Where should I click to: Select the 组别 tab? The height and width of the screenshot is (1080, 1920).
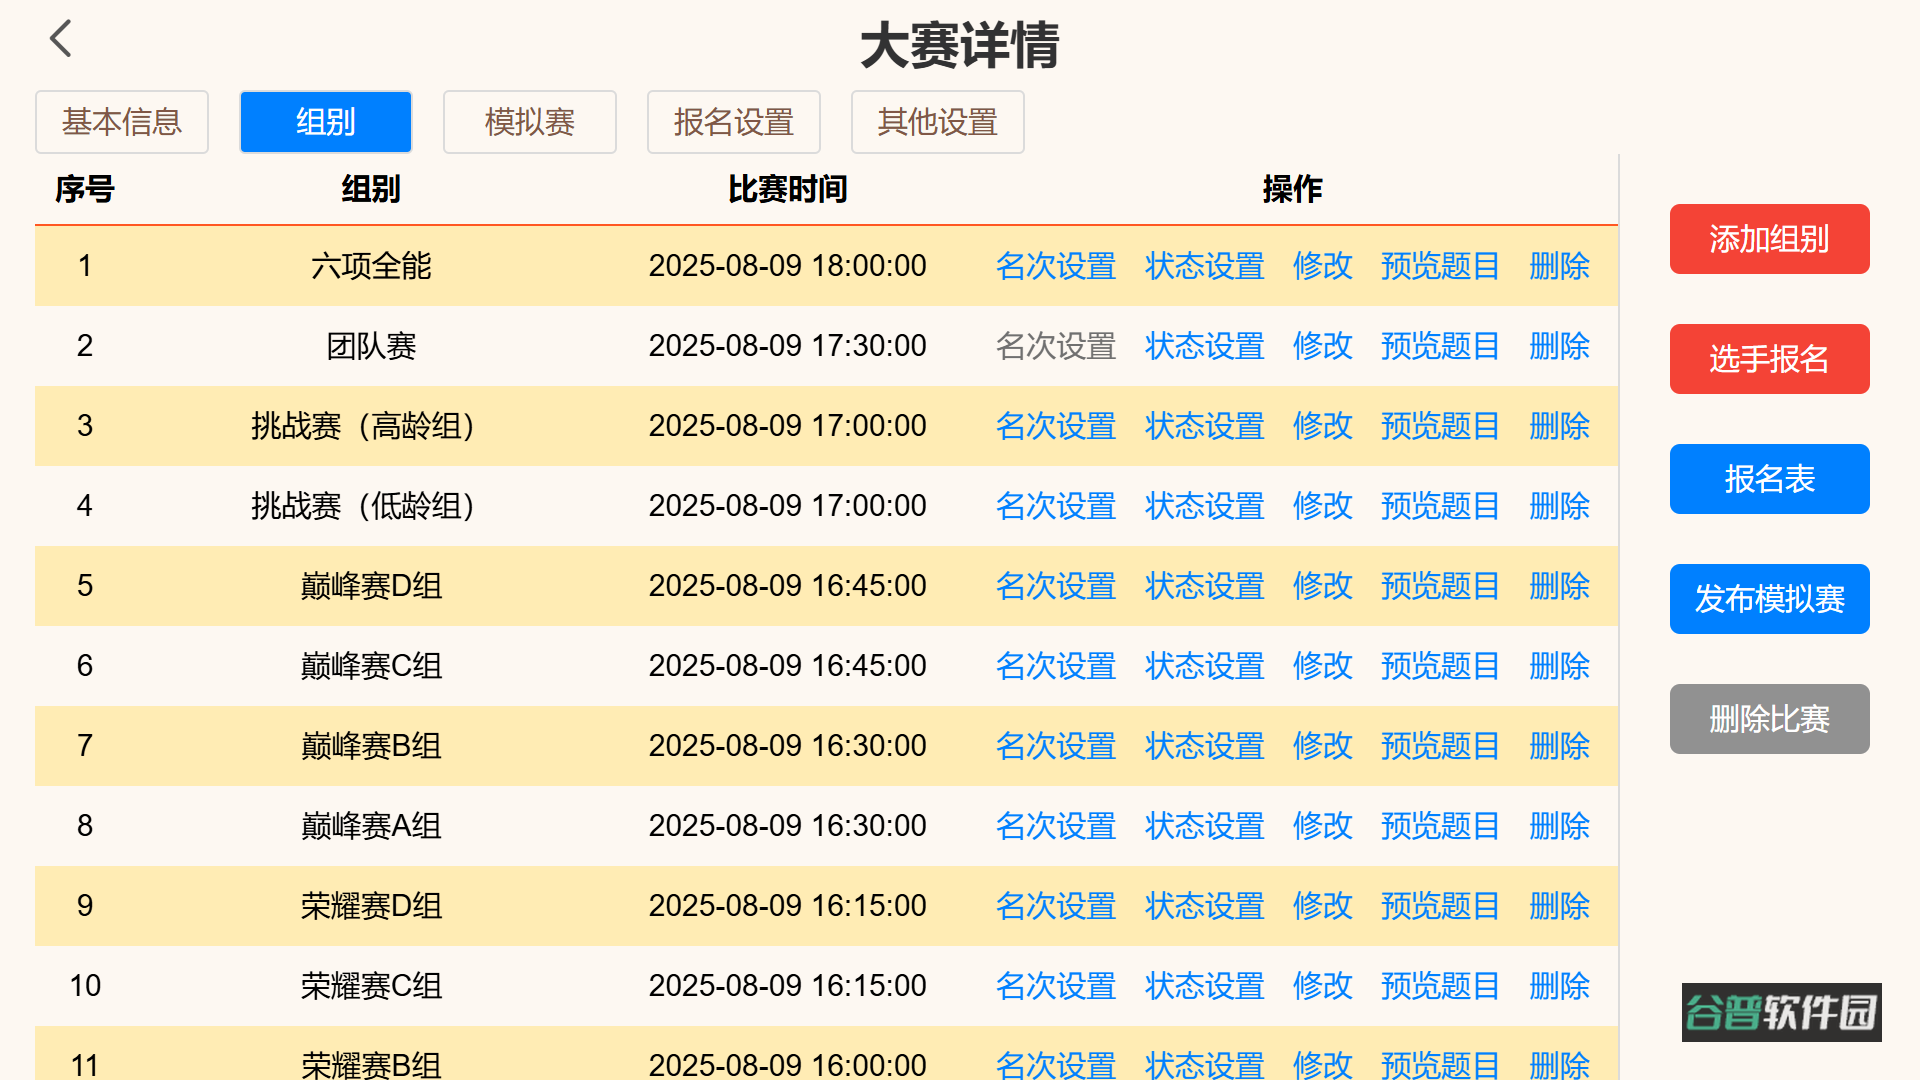point(326,122)
